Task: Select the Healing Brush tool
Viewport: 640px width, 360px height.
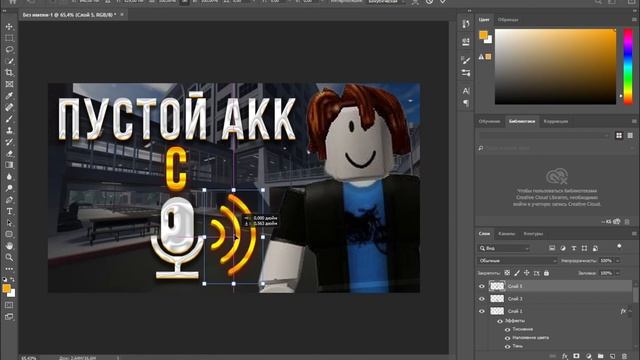Action: 9,107
